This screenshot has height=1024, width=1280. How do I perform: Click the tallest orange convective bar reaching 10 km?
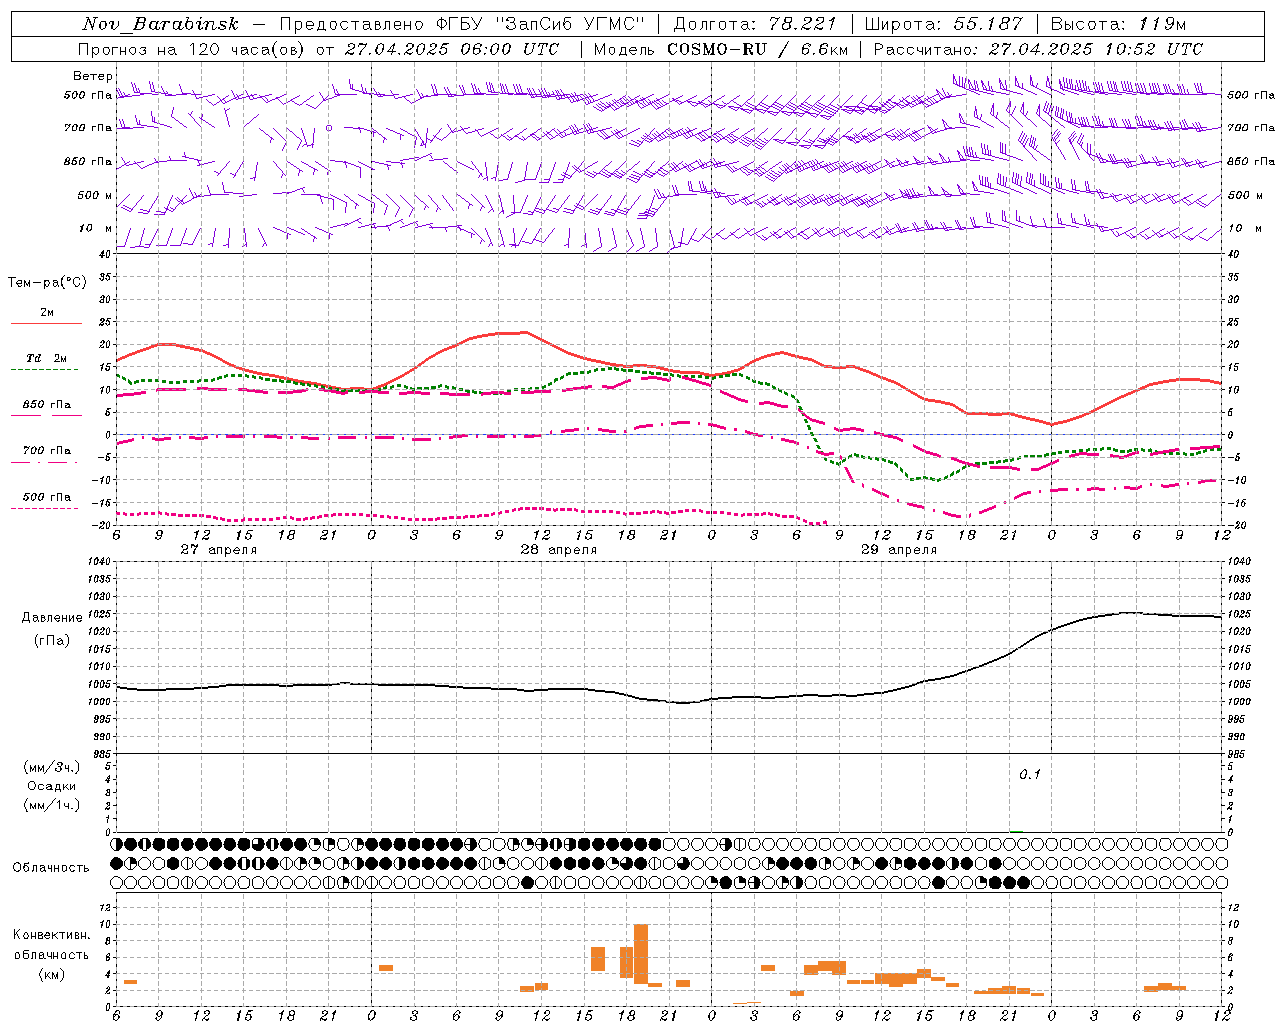point(641,954)
